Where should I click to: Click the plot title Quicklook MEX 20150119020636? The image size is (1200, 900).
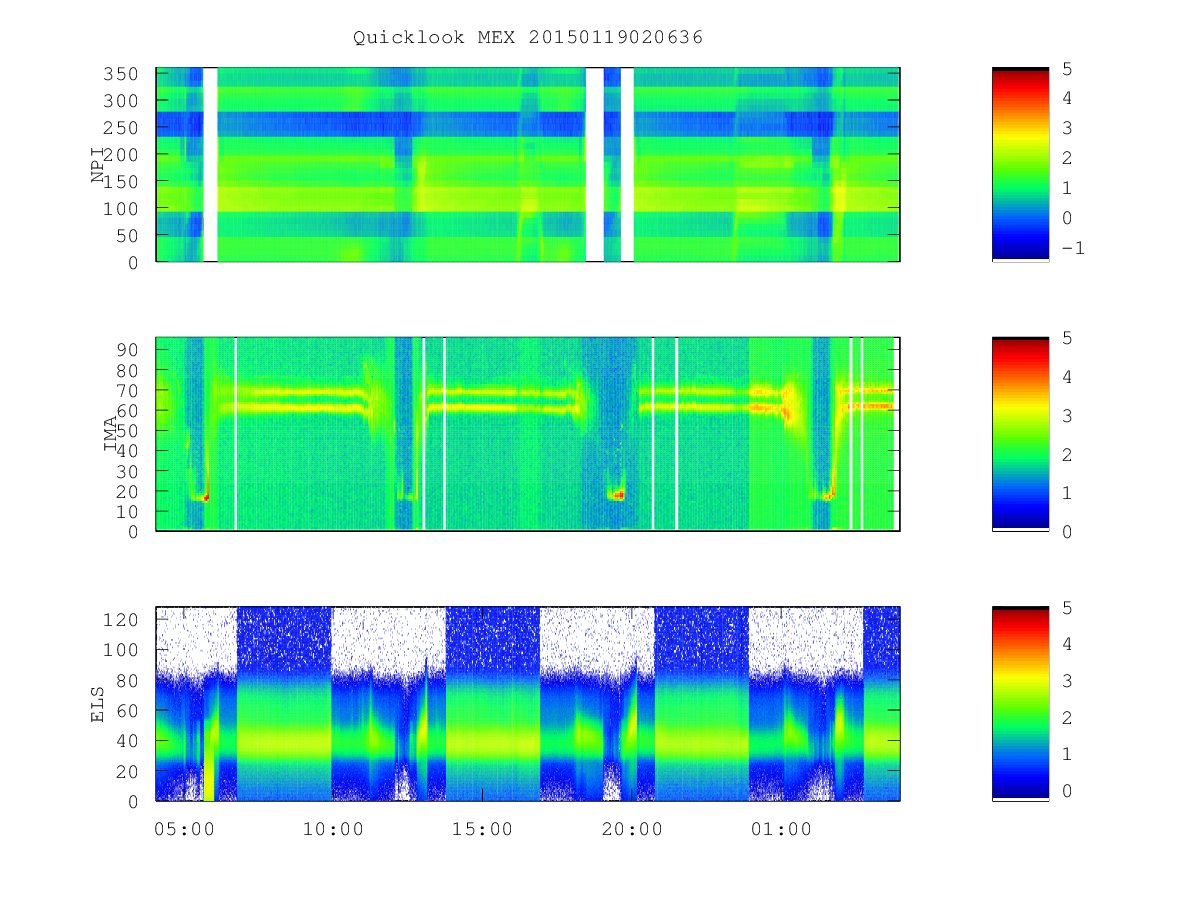(x=528, y=38)
